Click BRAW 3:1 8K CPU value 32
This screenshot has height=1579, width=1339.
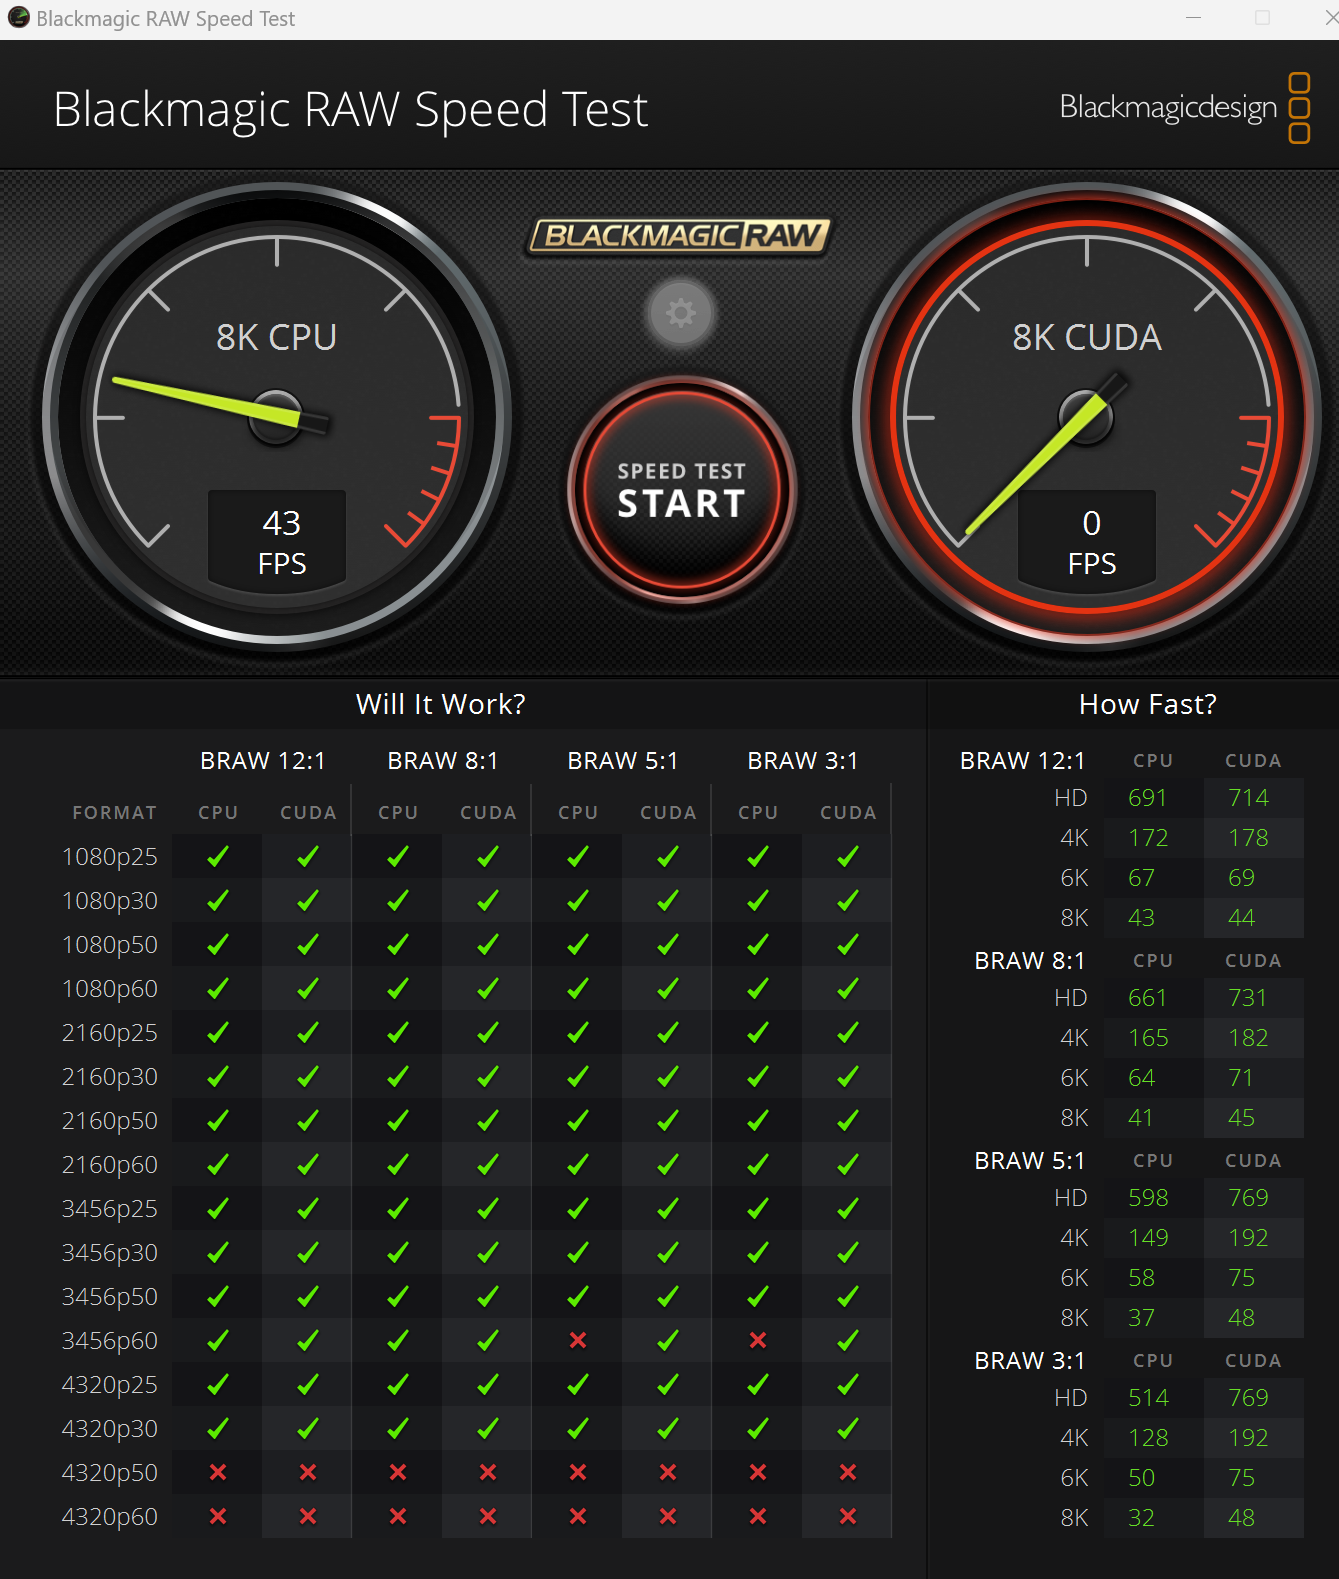pos(1141,1518)
